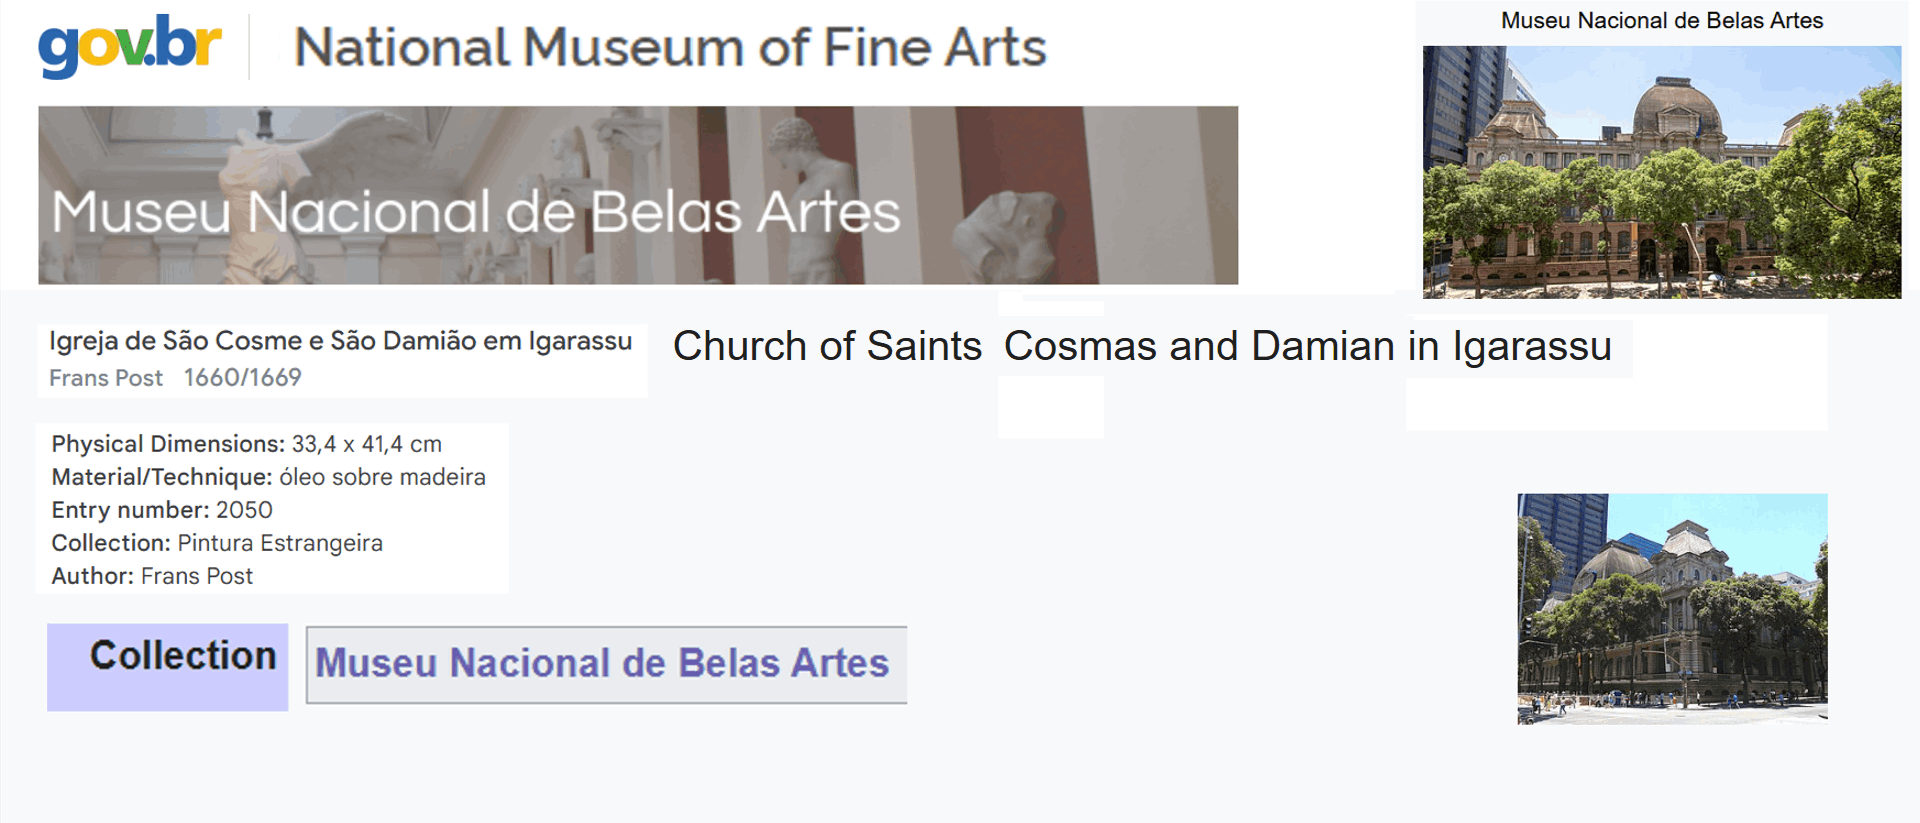Select the óleo sobre madeira value
This screenshot has width=1920, height=823.
pos(382,477)
